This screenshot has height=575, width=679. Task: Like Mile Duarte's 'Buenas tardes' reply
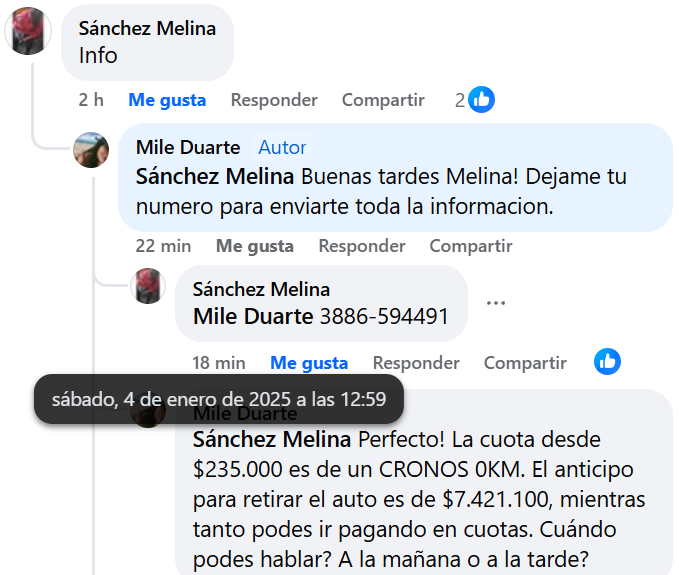[x=255, y=246]
